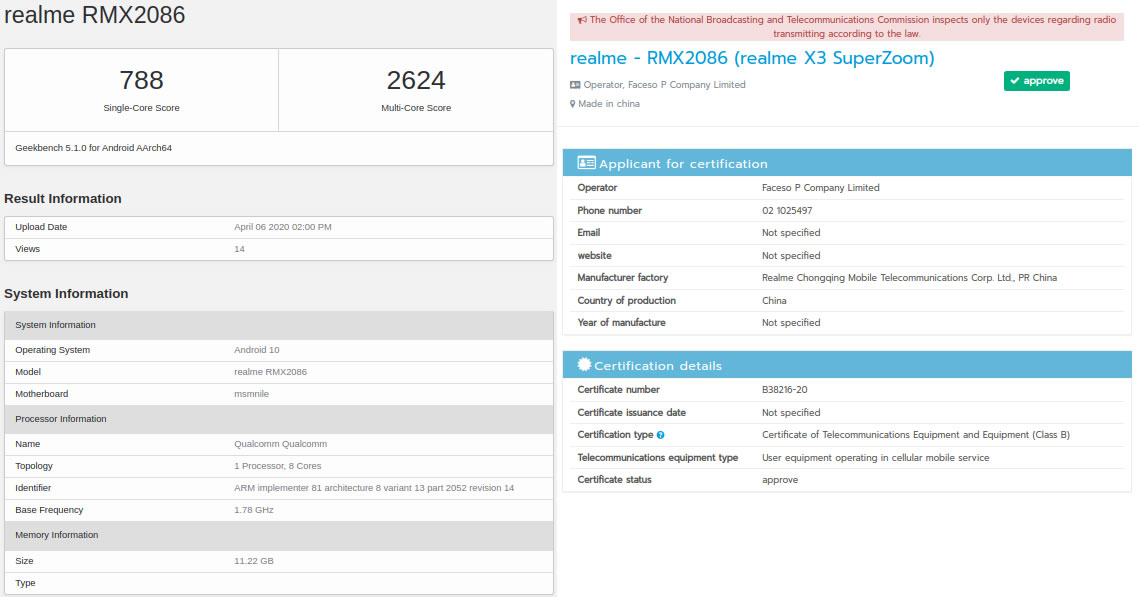Open the Certification type help question icon

tap(660, 435)
